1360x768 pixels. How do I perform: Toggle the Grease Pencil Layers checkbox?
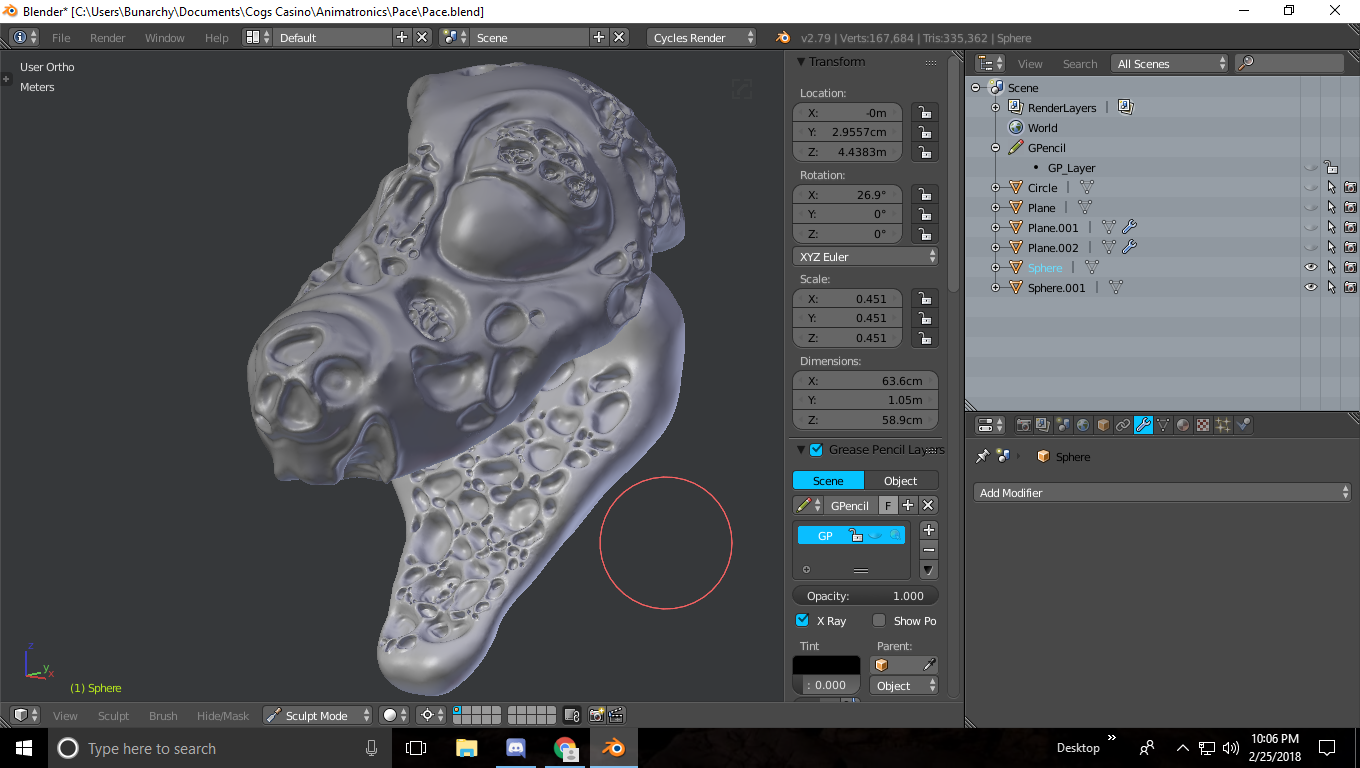[x=816, y=450]
